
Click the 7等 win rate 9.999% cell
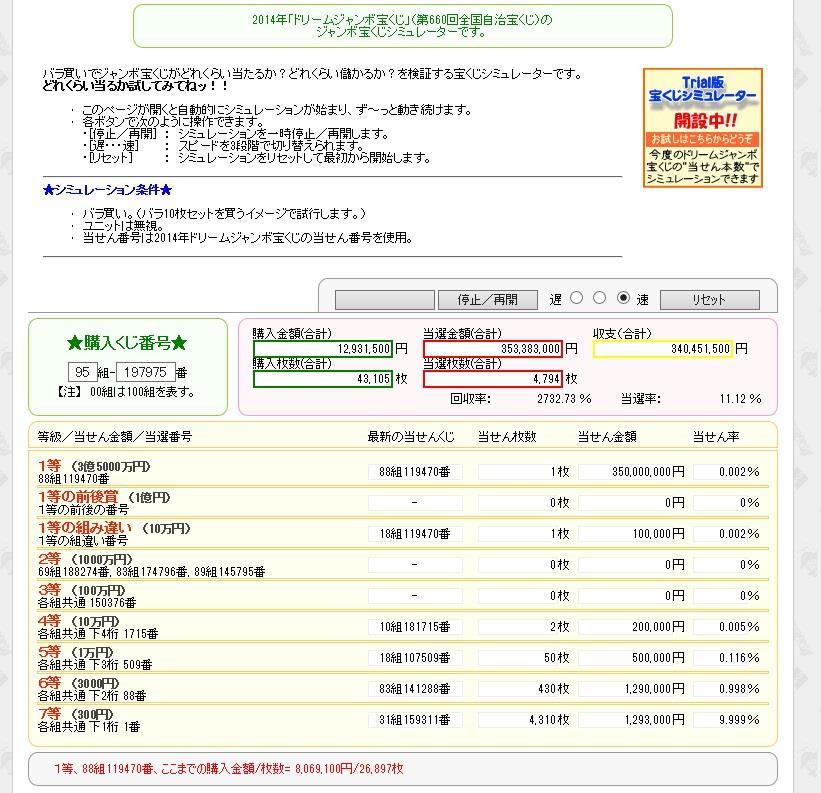click(727, 719)
